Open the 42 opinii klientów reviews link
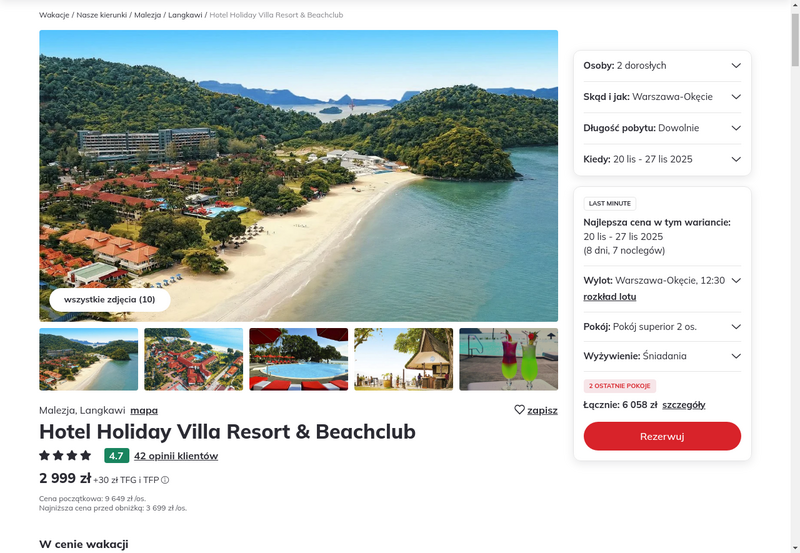 (176, 456)
